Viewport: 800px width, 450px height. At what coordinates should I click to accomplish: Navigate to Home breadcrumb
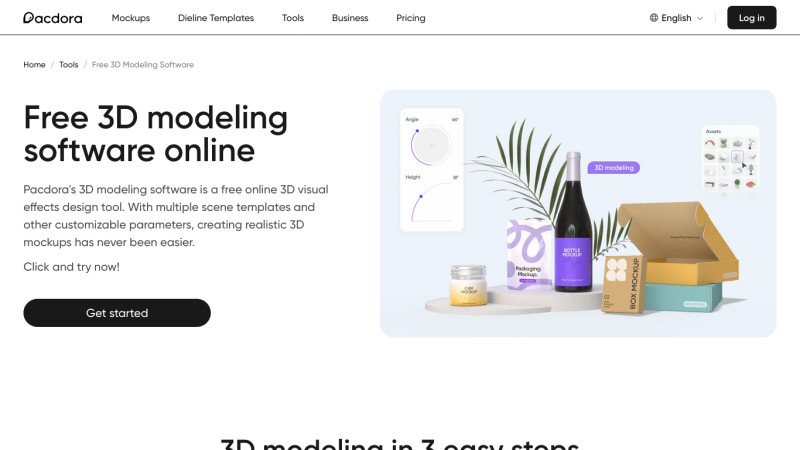coord(34,65)
